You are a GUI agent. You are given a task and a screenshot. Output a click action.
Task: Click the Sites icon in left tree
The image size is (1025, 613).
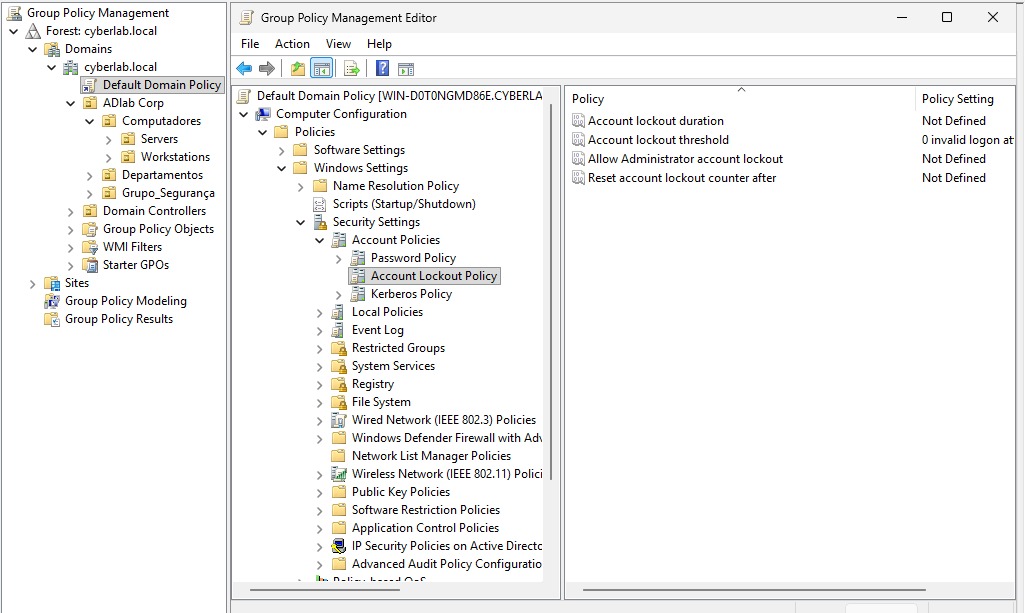(x=52, y=284)
